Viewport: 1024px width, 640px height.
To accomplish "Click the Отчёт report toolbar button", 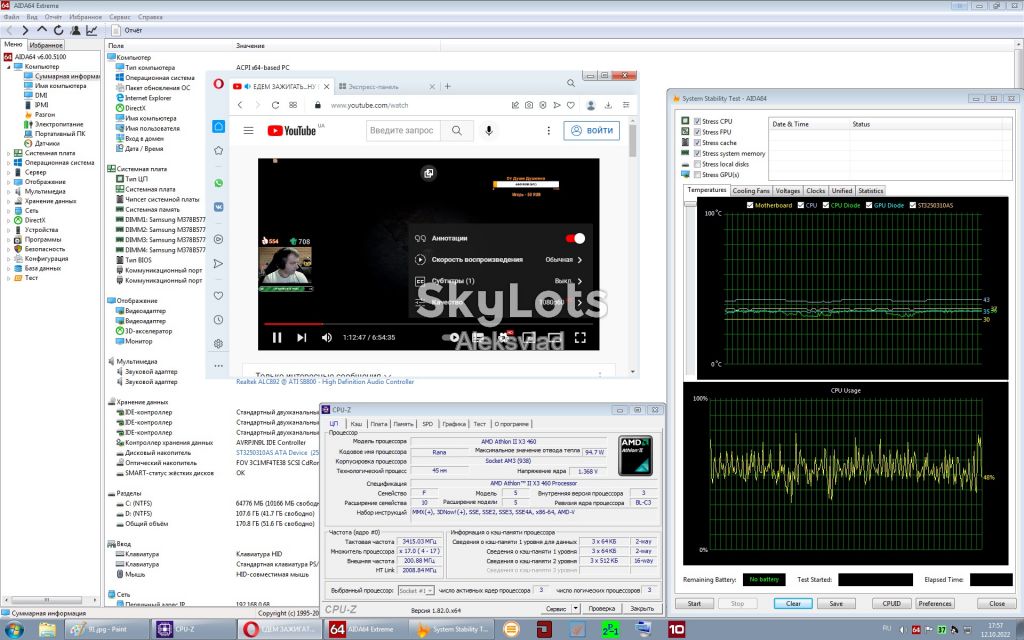I will 127,30.
